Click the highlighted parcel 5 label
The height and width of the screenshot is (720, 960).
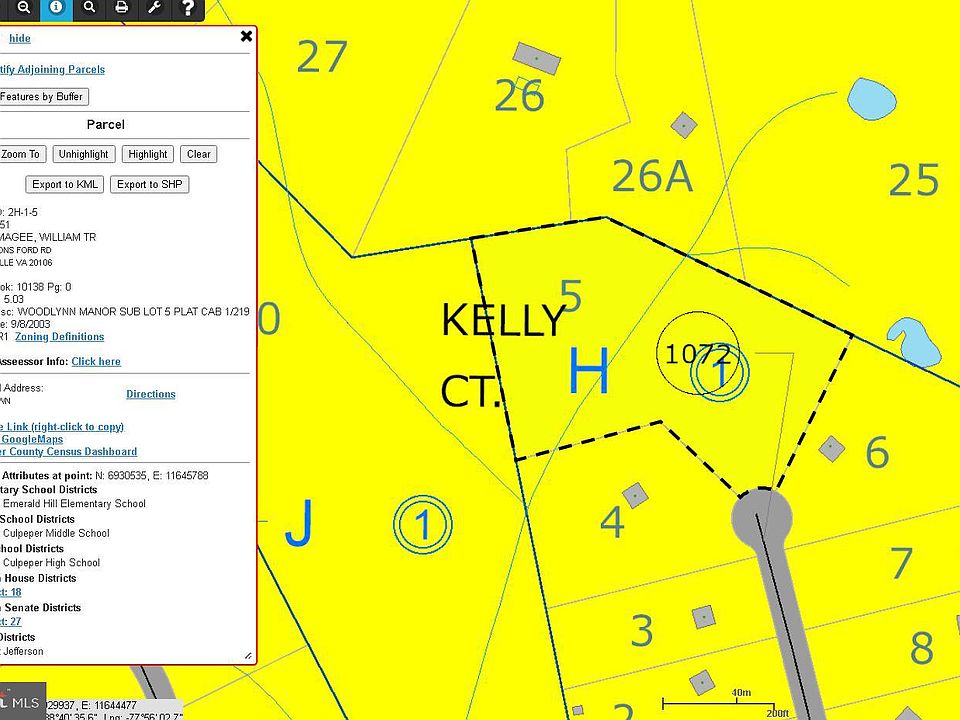point(571,296)
